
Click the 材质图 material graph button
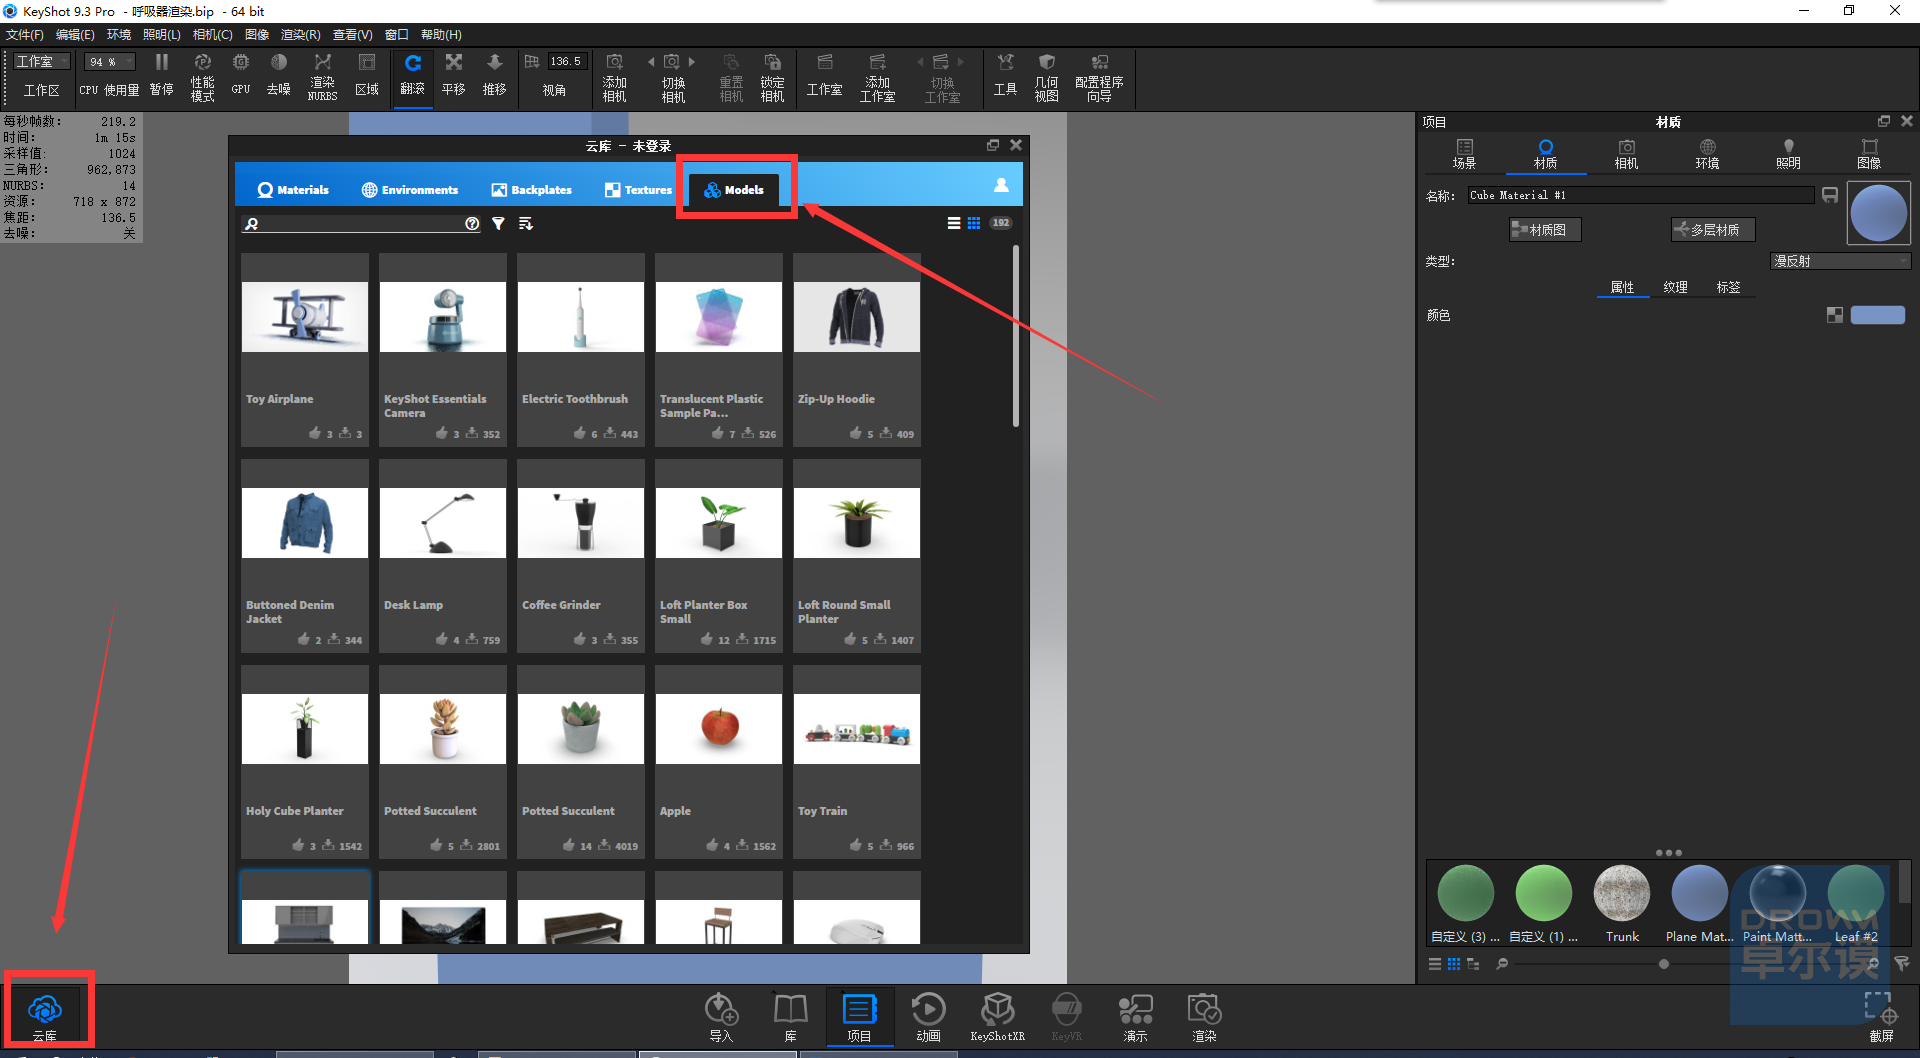[x=1545, y=230]
